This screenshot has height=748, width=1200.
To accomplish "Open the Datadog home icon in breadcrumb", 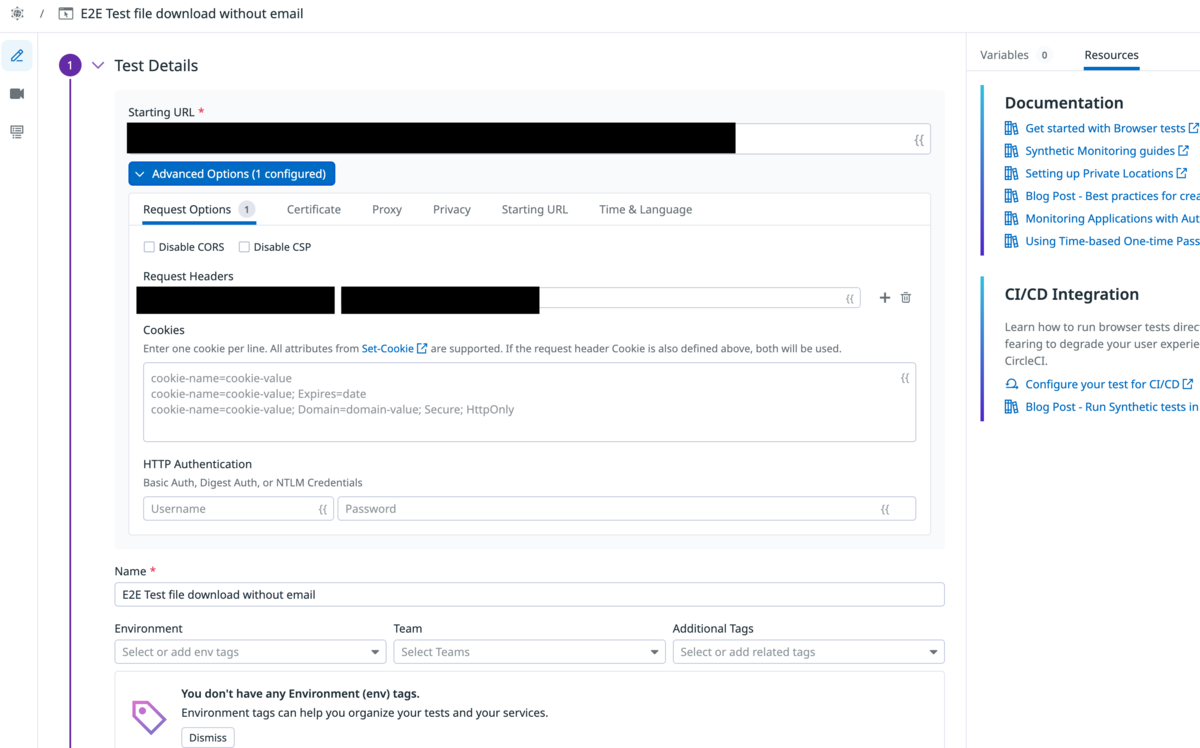I will (x=17, y=14).
